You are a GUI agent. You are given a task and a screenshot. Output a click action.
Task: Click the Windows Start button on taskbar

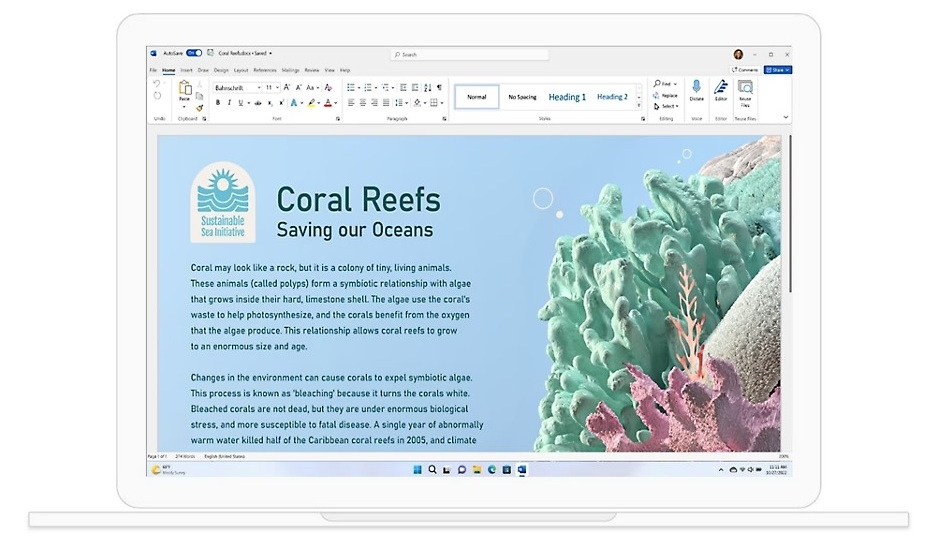417,469
